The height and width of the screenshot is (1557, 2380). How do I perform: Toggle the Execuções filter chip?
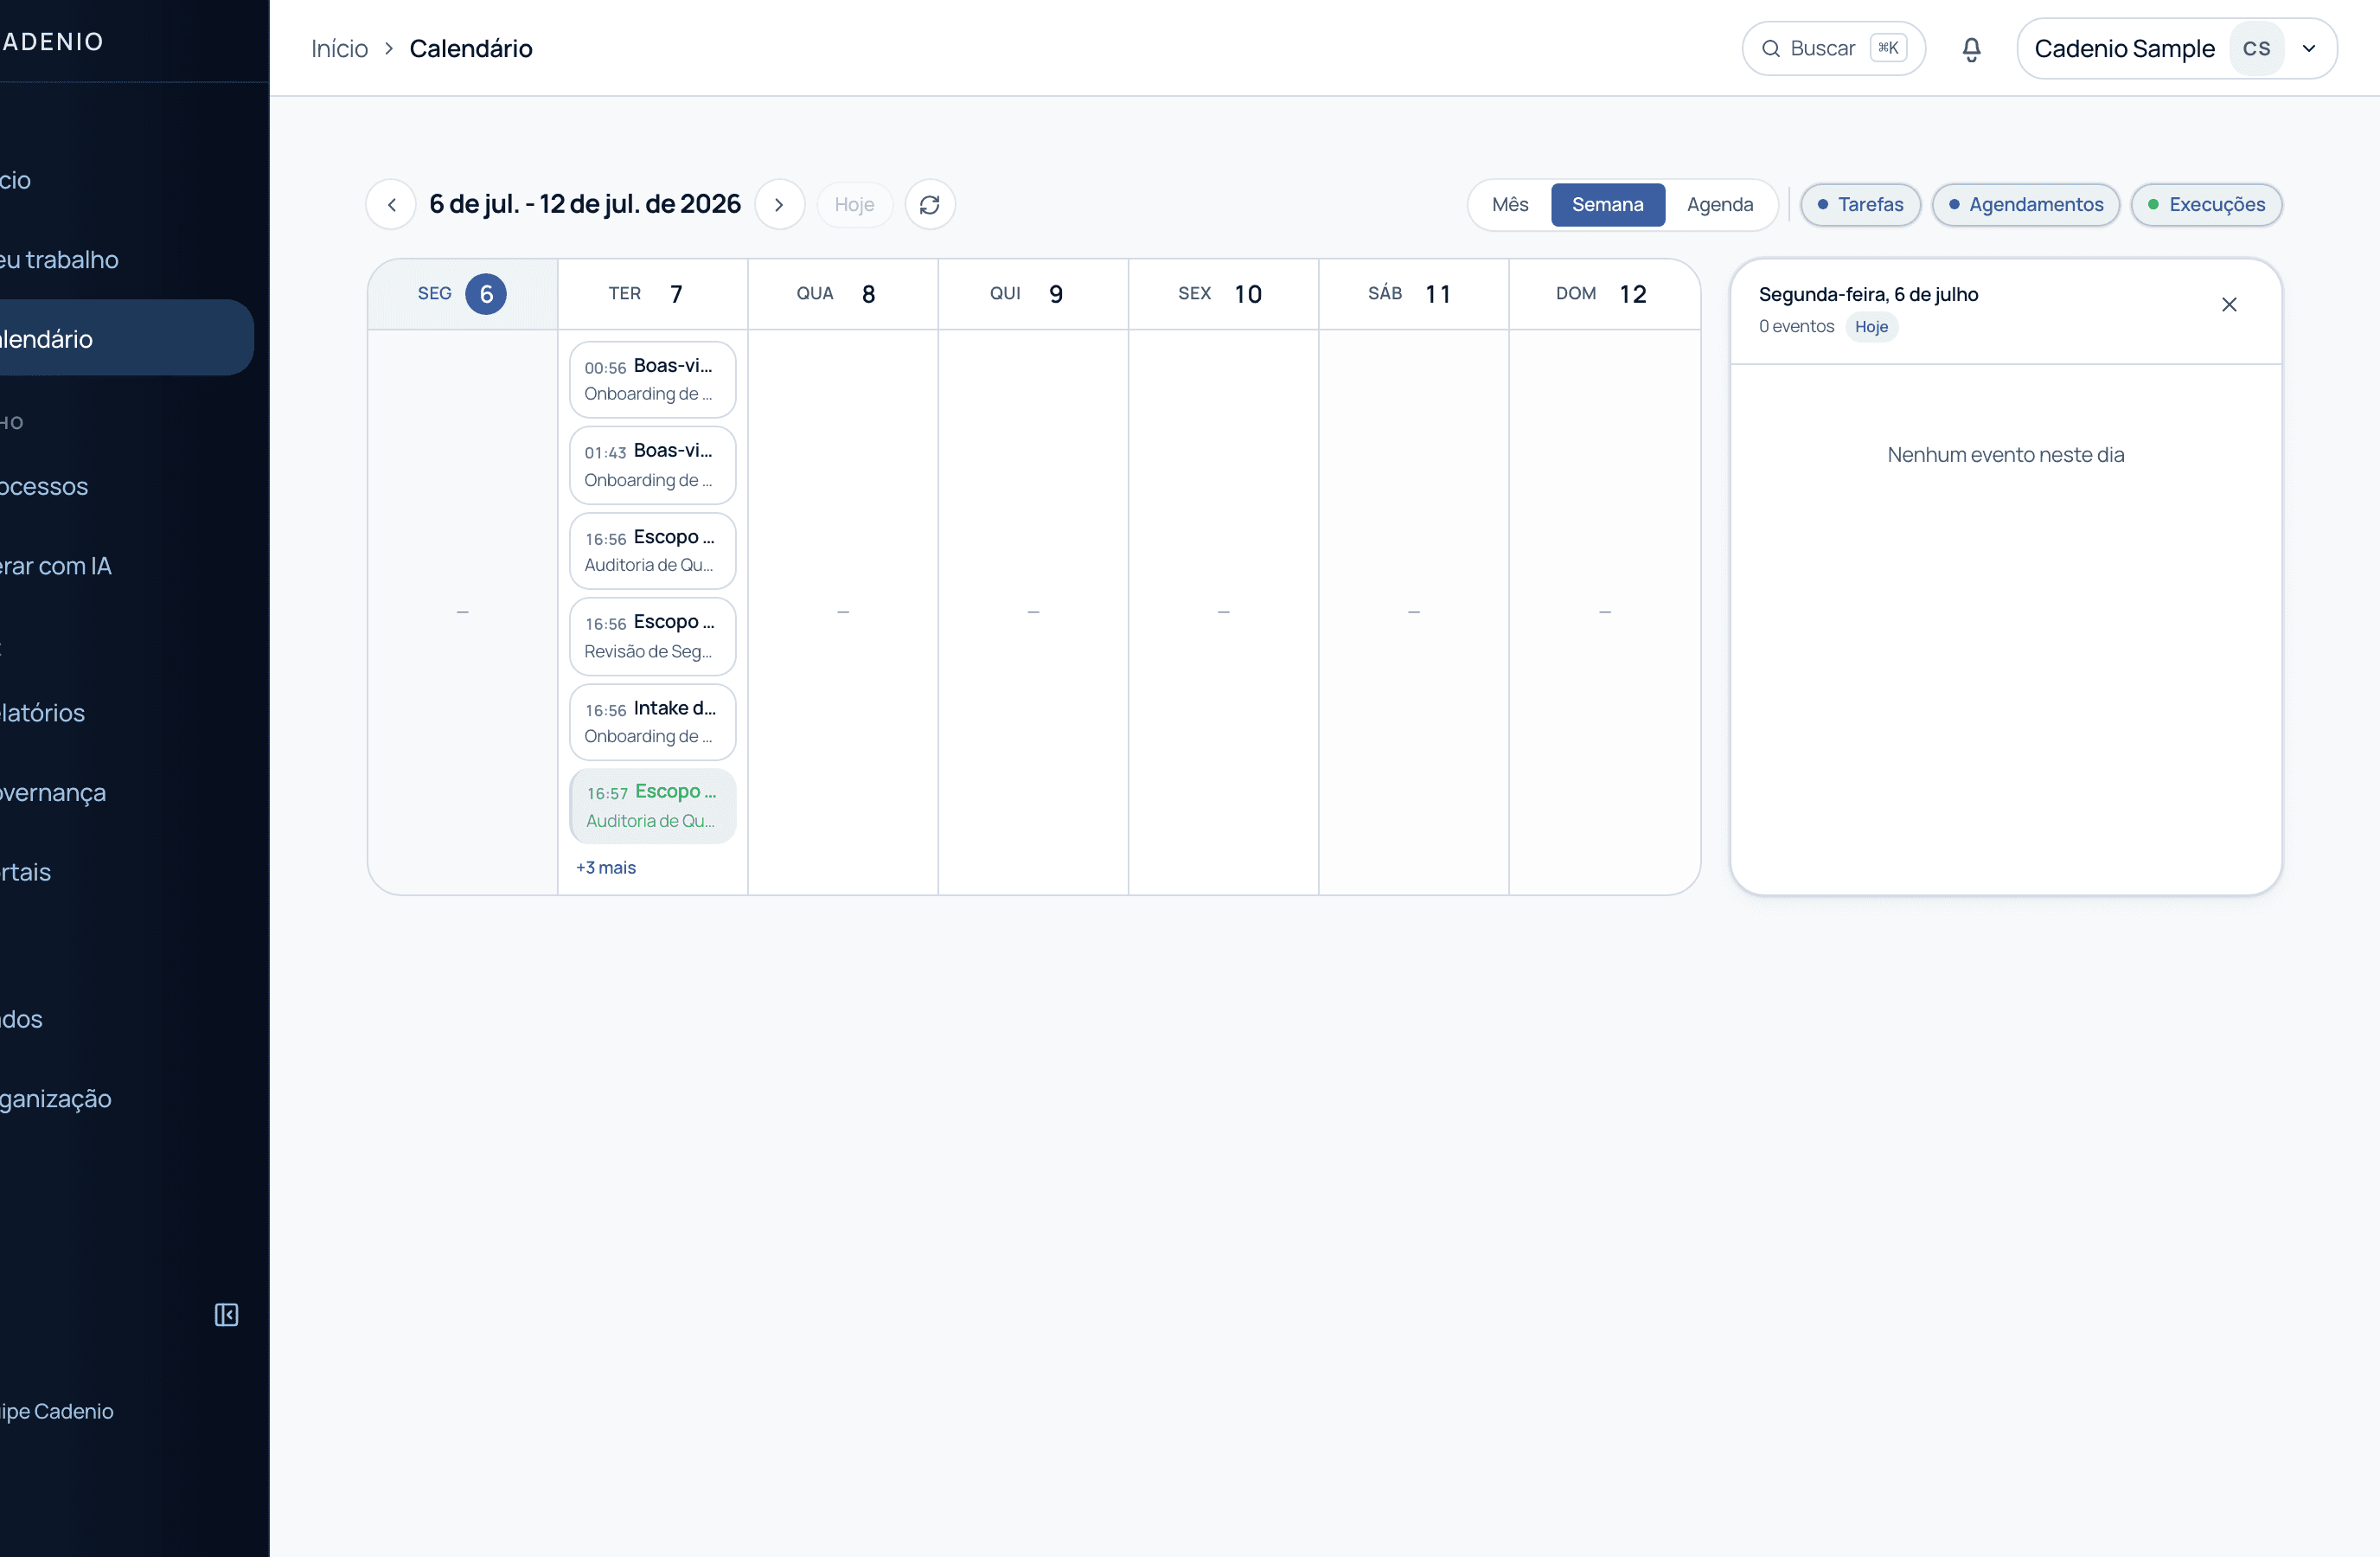pos(2206,205)
